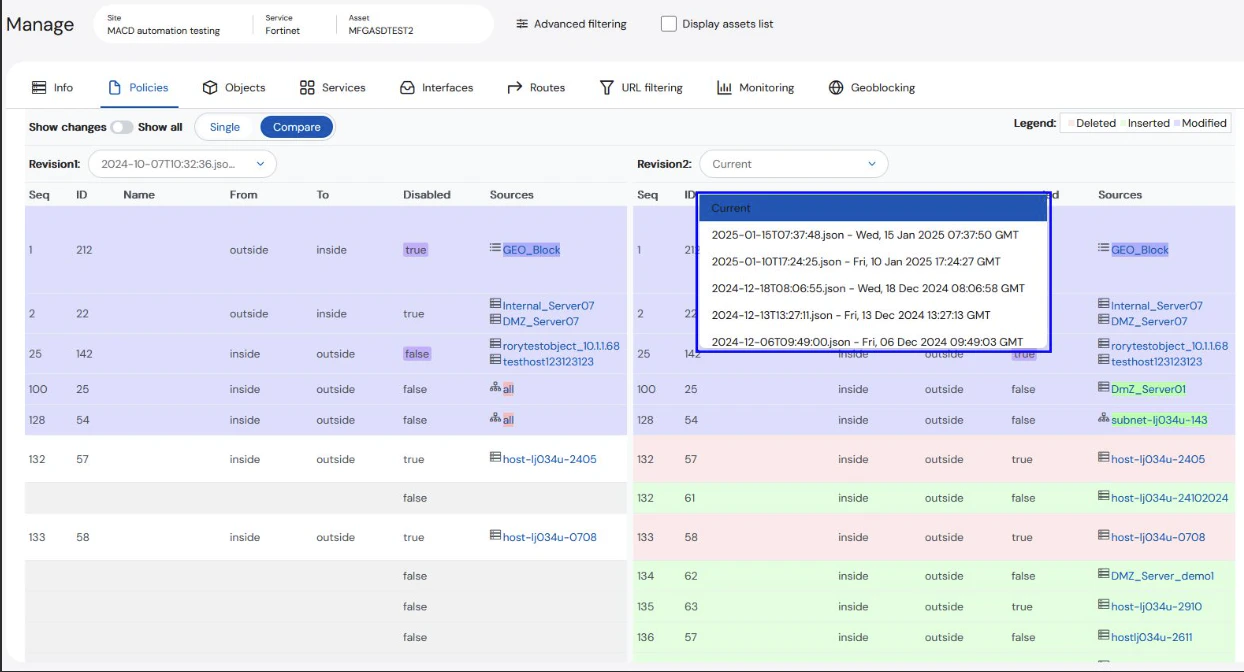Click the Asset field MFGASDTEST2

click(381, 31)
